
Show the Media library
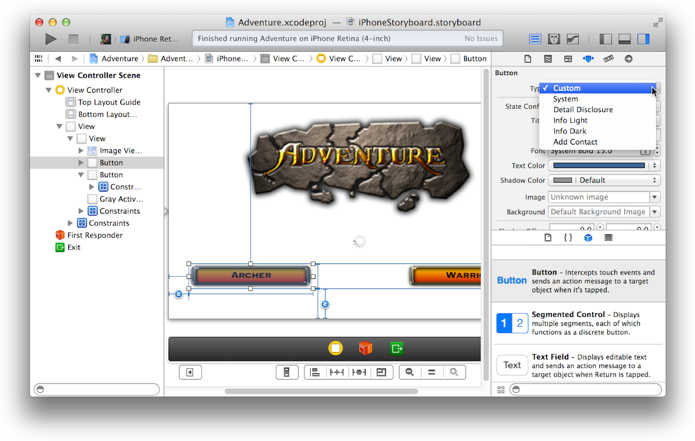click(x=608, y=238)
